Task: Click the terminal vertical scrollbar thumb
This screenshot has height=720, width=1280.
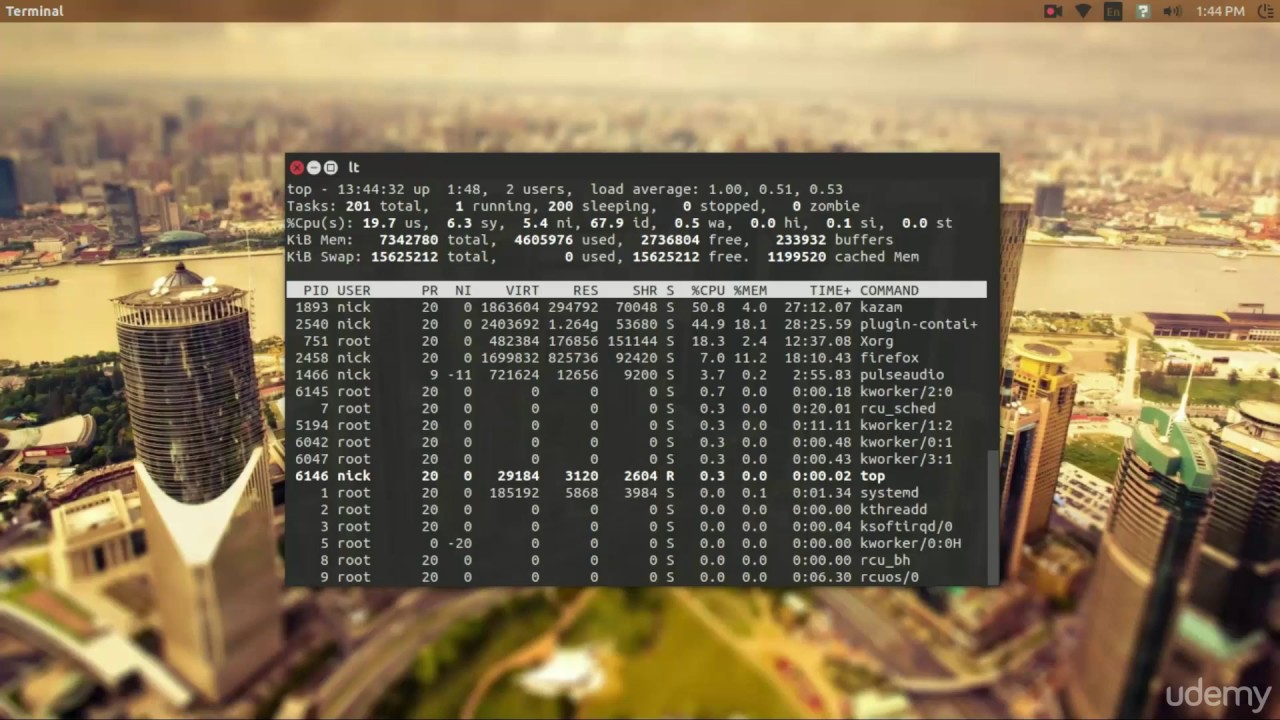Action: 993,516
